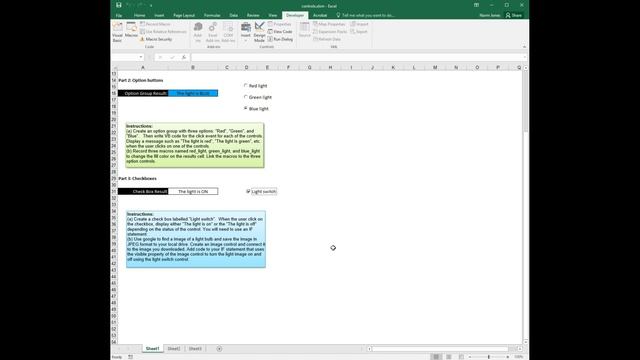Open the Sheet3 worksheet tab
Screen dimensions: 640x360
tap(195, 349)
